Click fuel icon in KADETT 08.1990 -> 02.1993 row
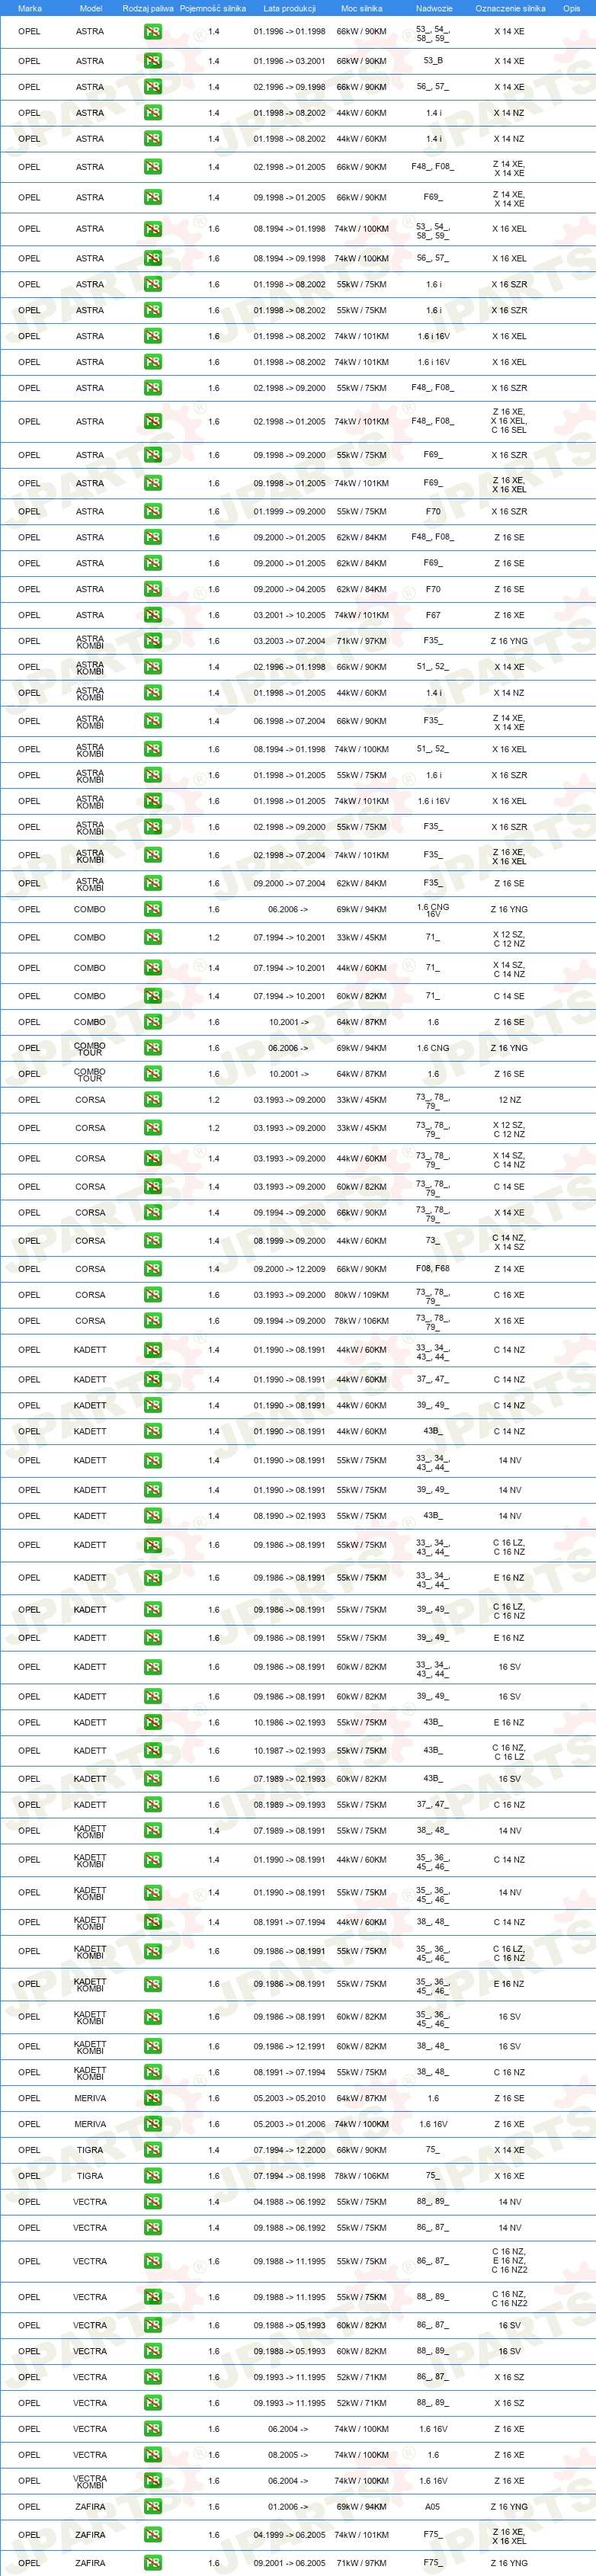The width and height of the screenshot is (596, 2576). pos(153,1516)
